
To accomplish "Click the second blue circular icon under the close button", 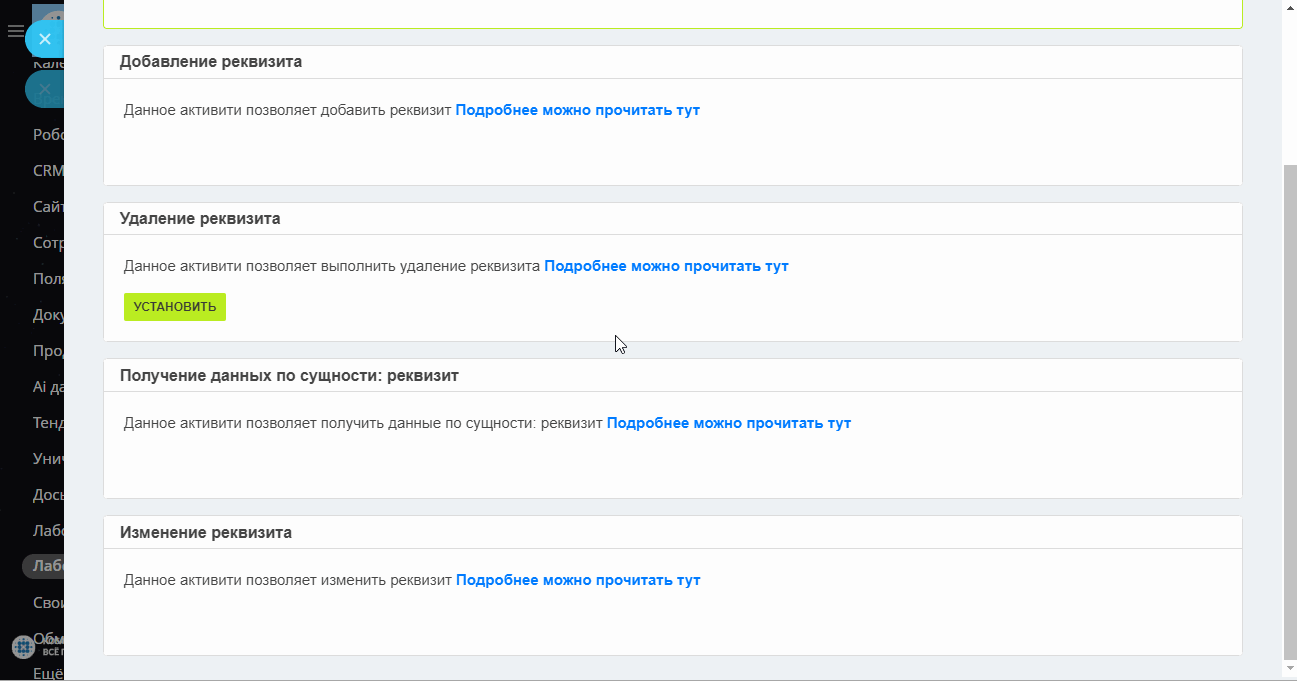I will [x=43, y=89].
